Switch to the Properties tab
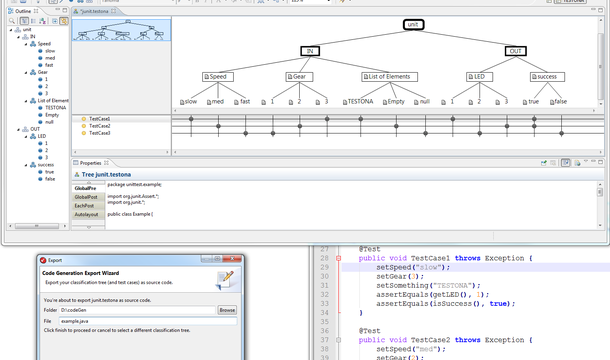610x360 pixels. pyautogui.click(x=91, y=163)
